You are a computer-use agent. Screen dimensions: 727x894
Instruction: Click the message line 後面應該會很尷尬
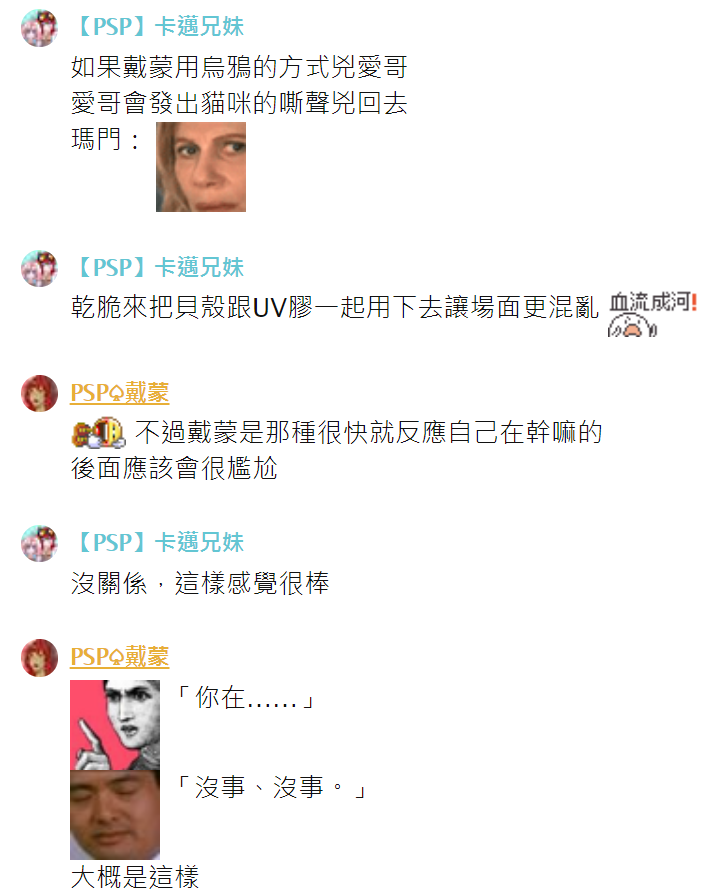pos(174,469)
